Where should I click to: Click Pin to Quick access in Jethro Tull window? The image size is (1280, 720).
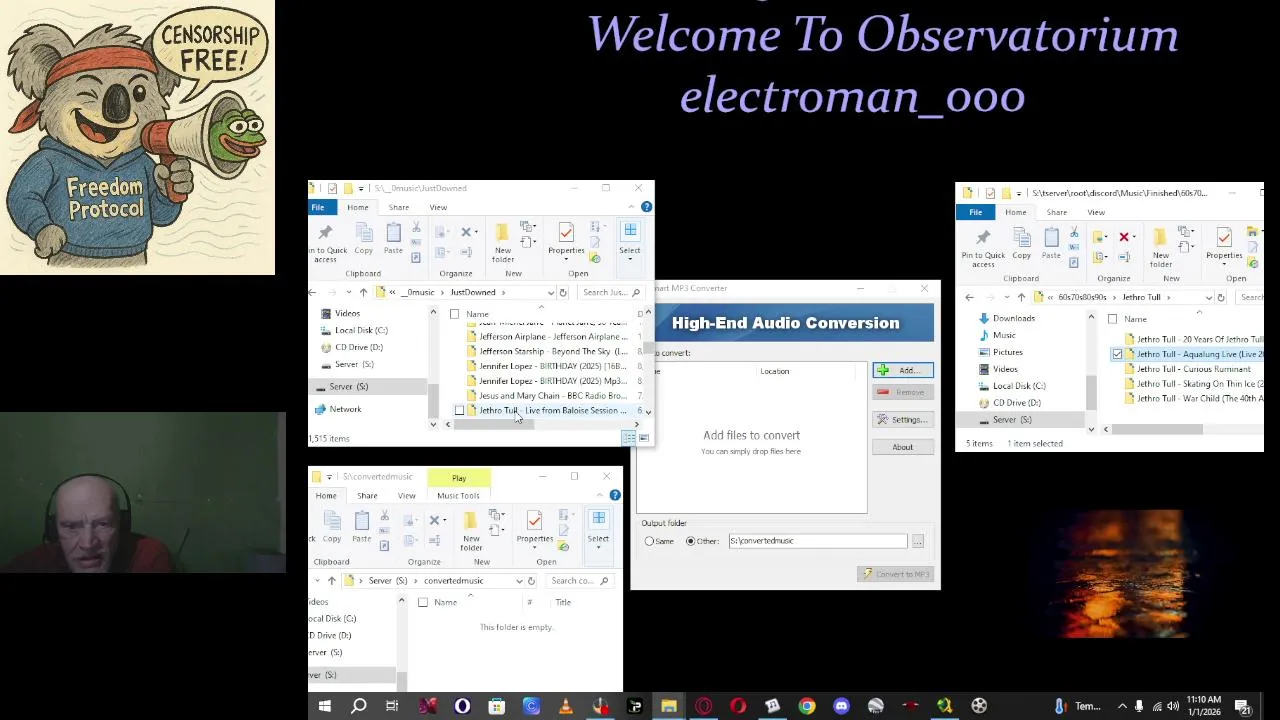pyautogui.click(x=983, y=246)
